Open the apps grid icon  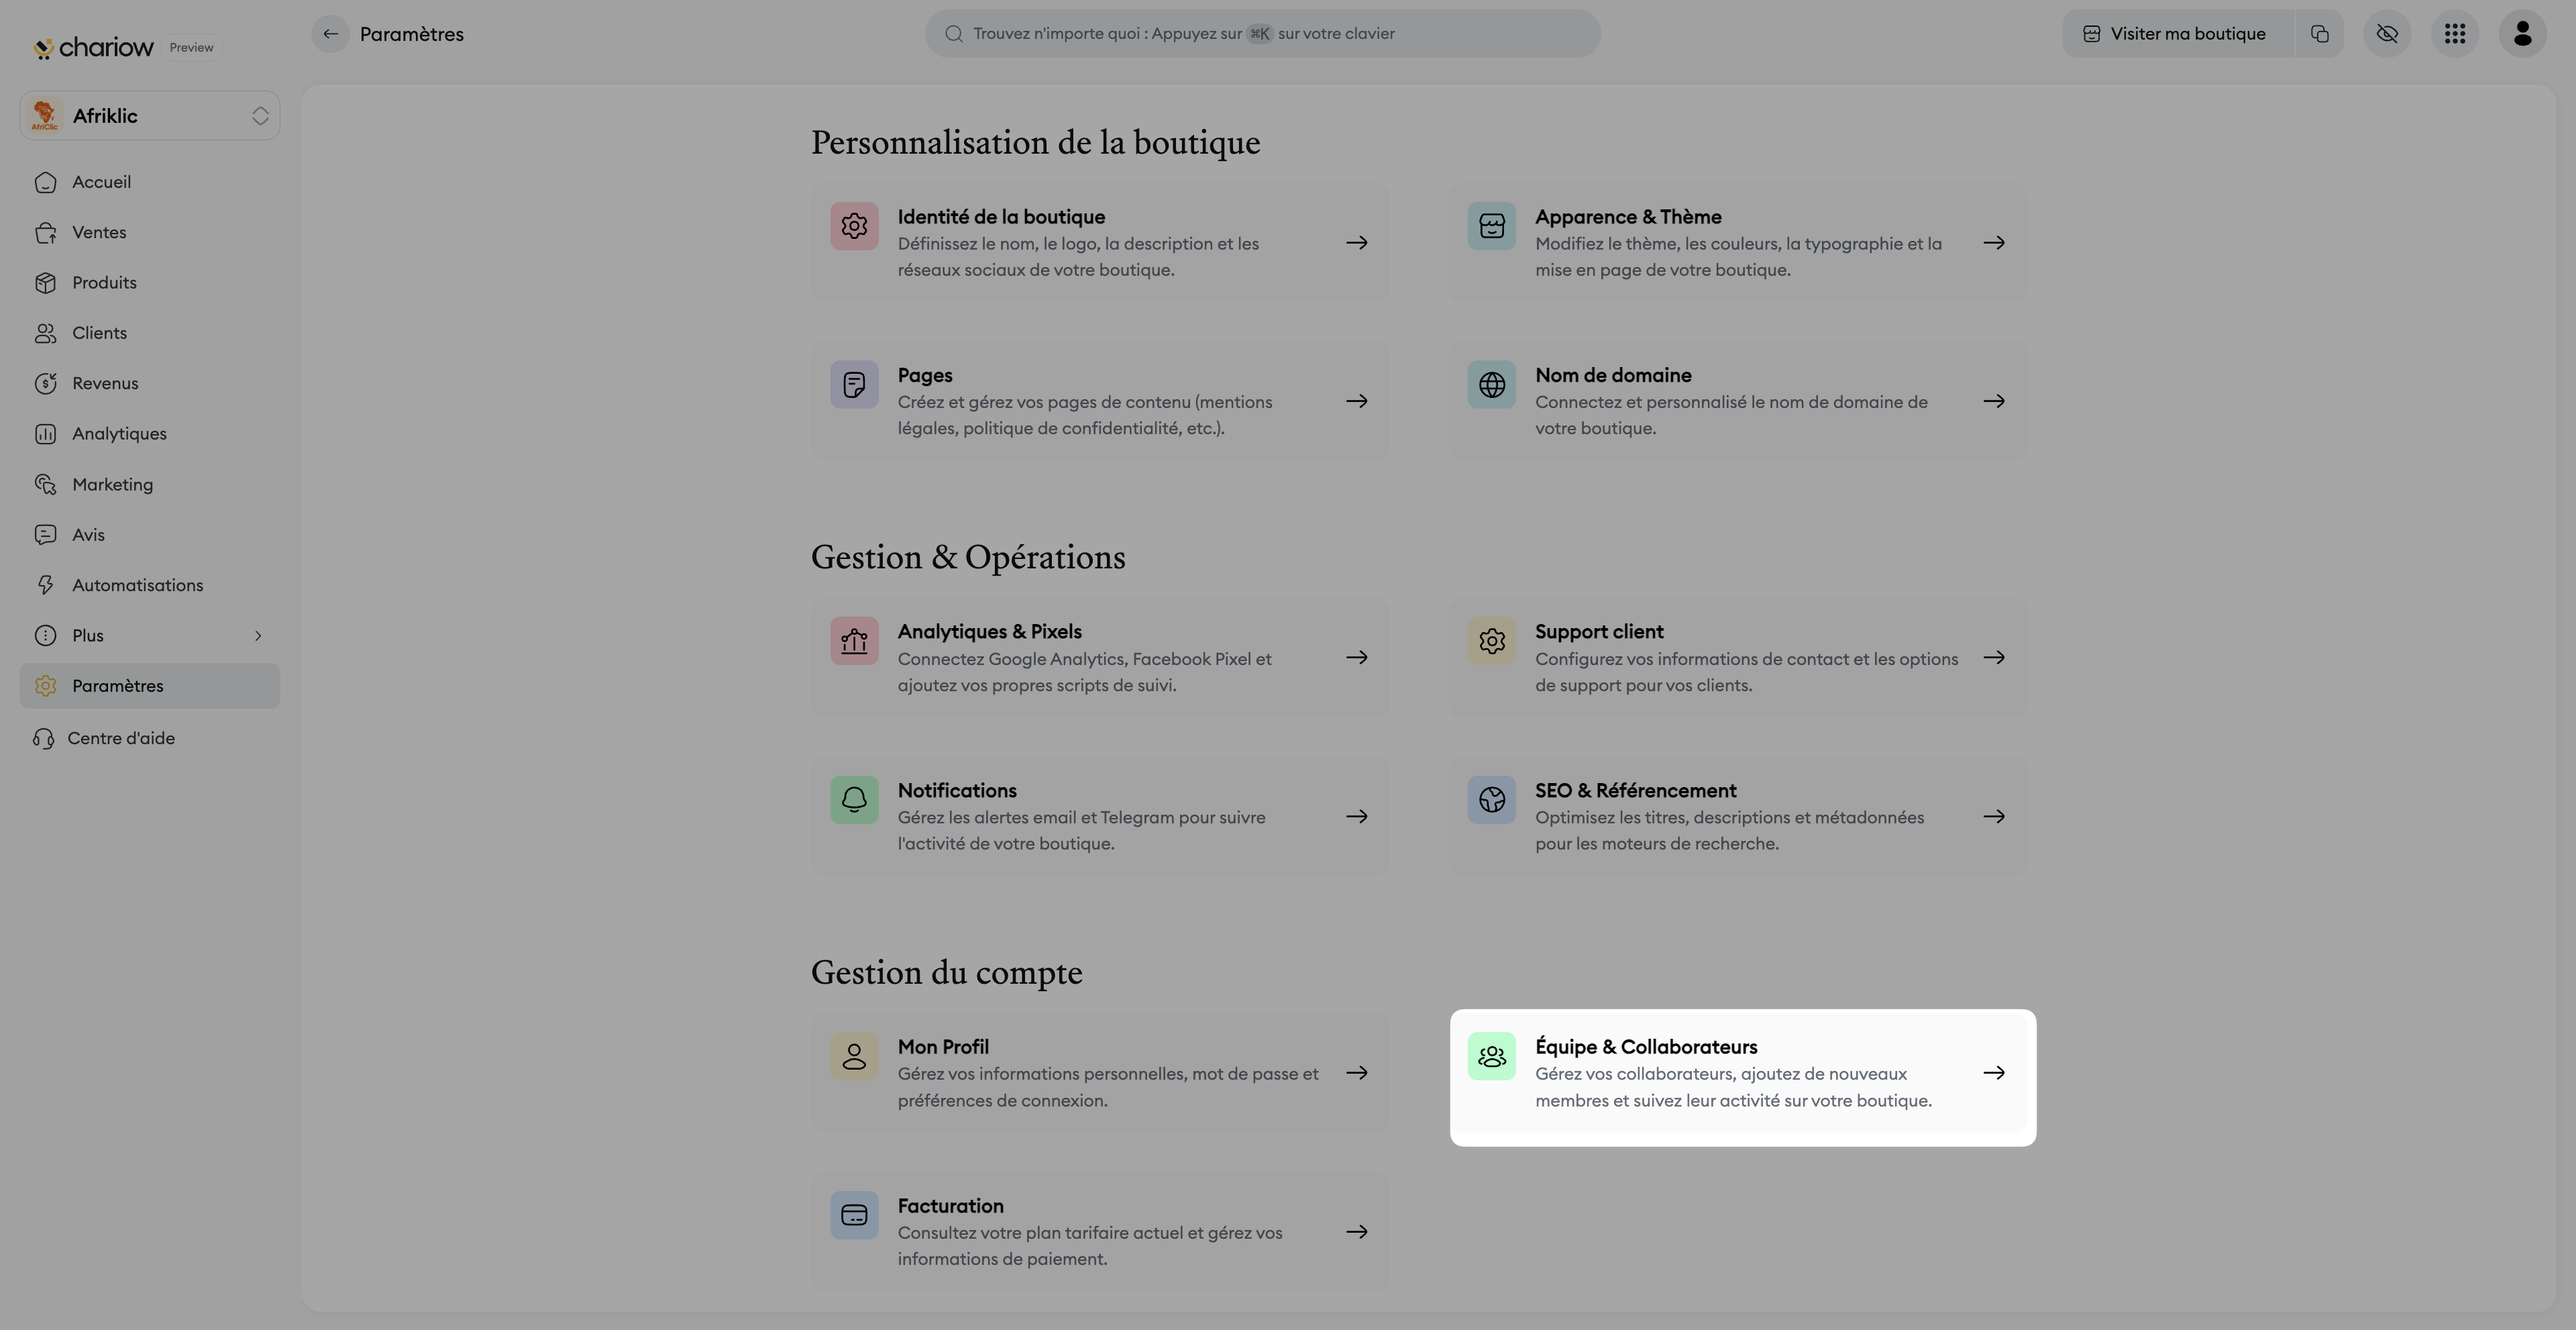point(2455,34)
